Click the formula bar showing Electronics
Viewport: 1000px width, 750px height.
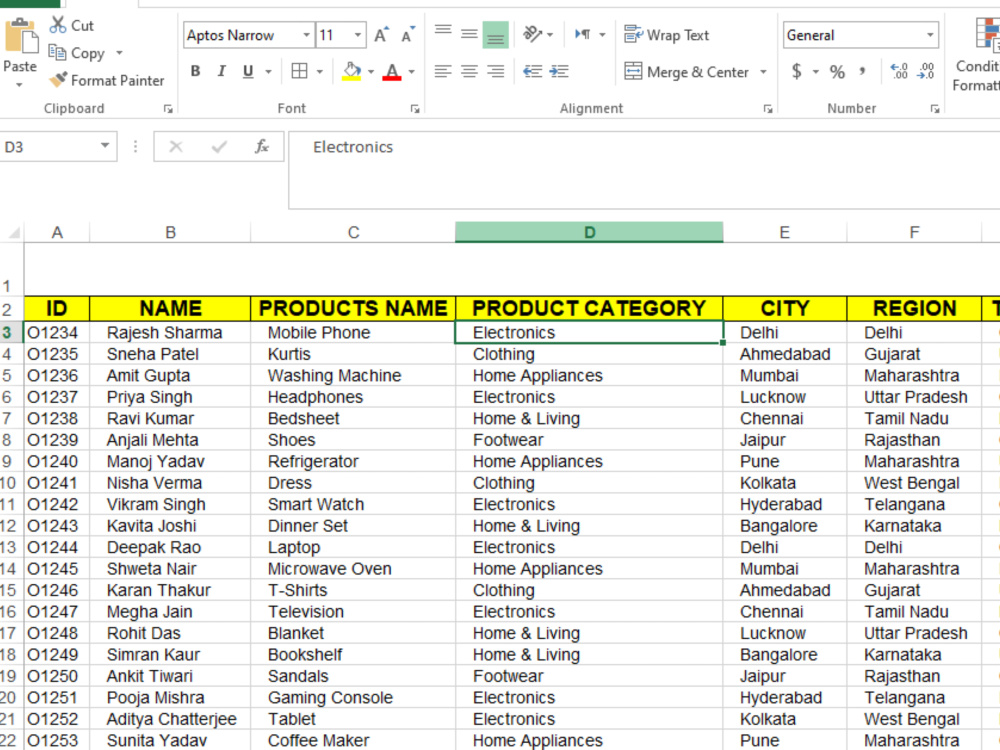tap(644, 170)
